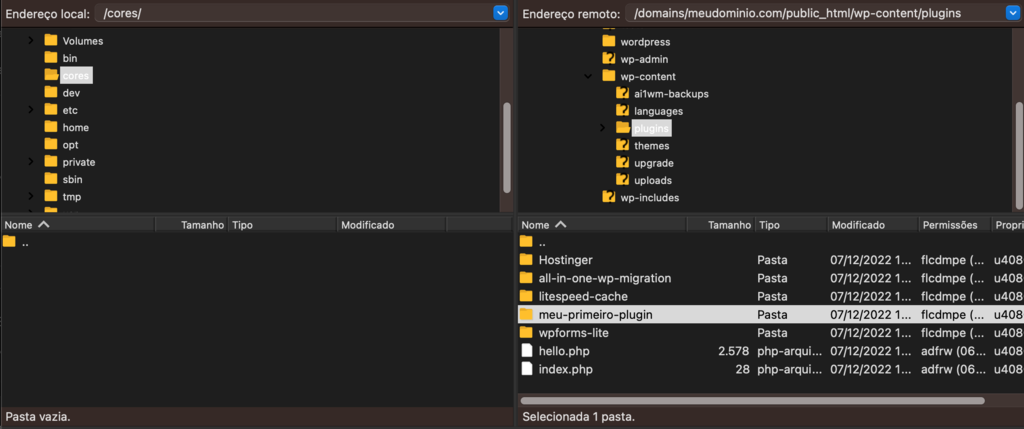Select the meu-primeiro-plugin folder row

(x=771, y=314)
